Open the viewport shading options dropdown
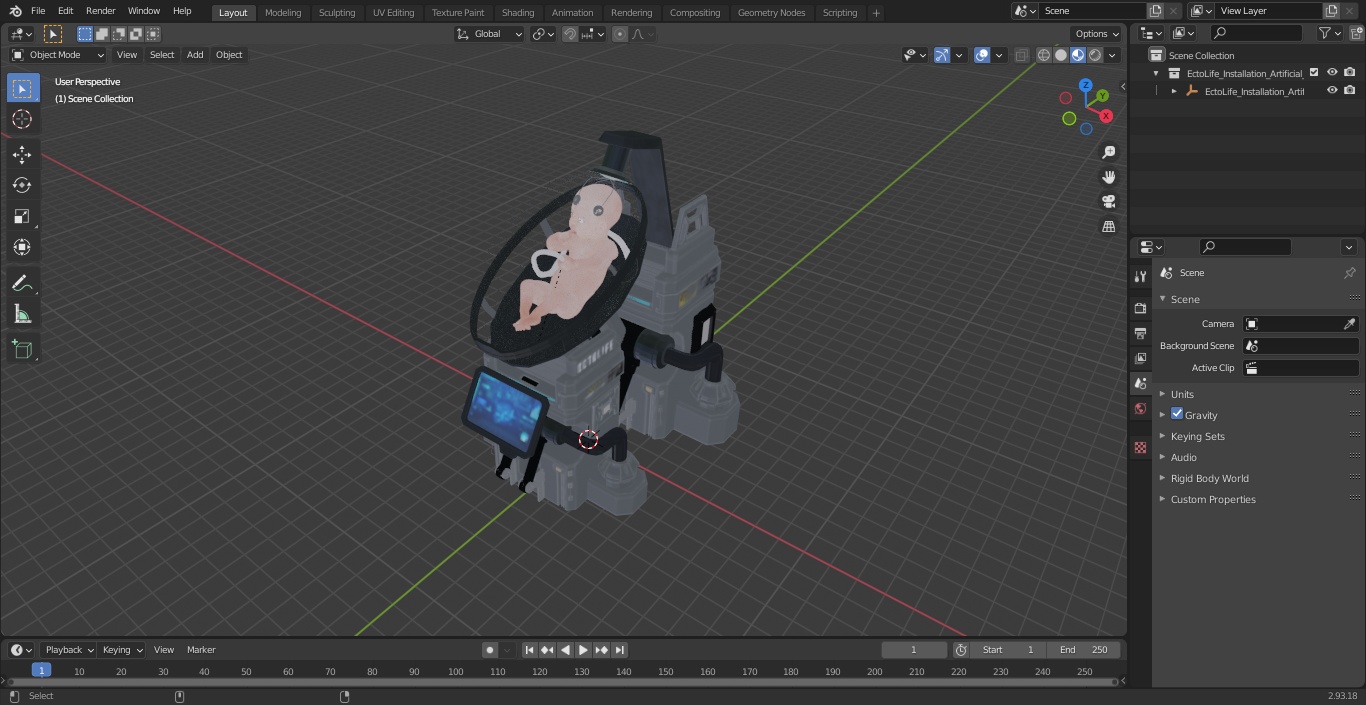Screen dimensions: 1366x705 click(1112, 55)
